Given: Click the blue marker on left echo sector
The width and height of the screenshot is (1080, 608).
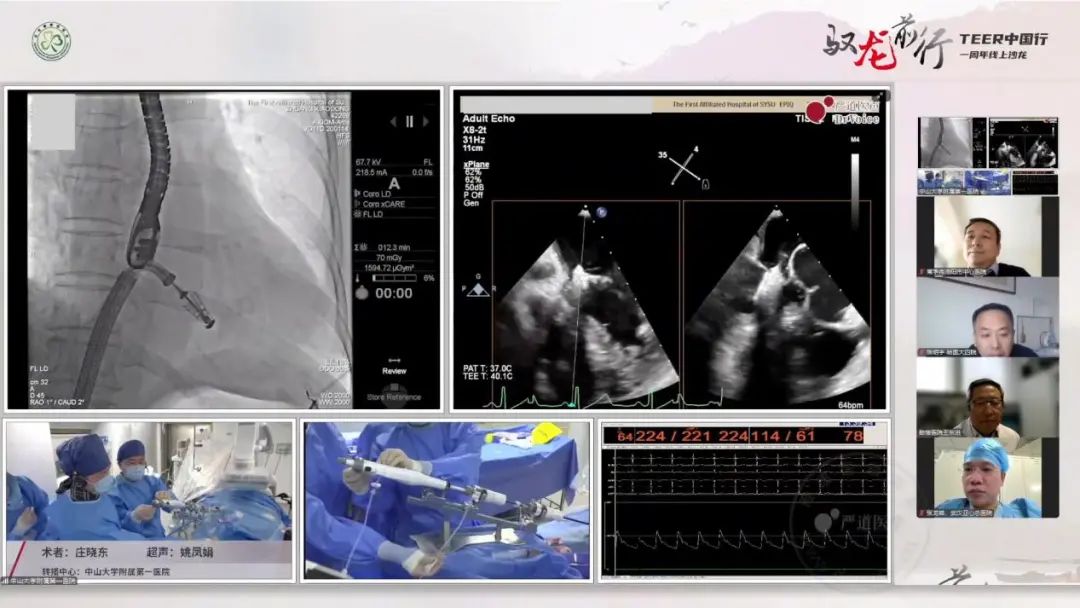Looking at the screenshot, I should click(602, 212).
